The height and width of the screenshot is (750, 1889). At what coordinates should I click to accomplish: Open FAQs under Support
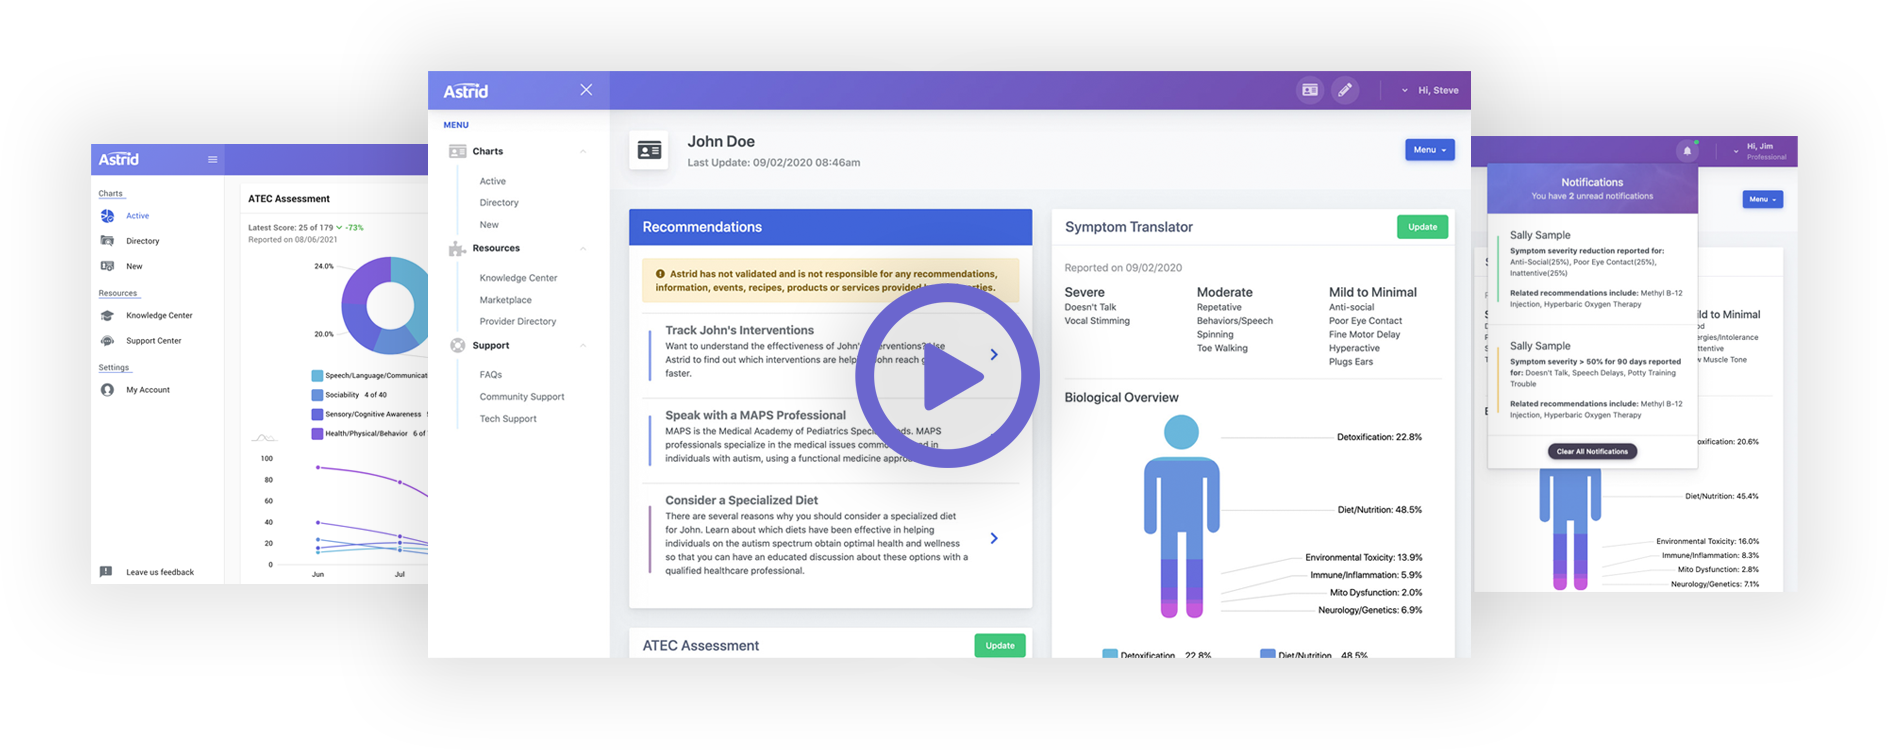tap(490, 375)
